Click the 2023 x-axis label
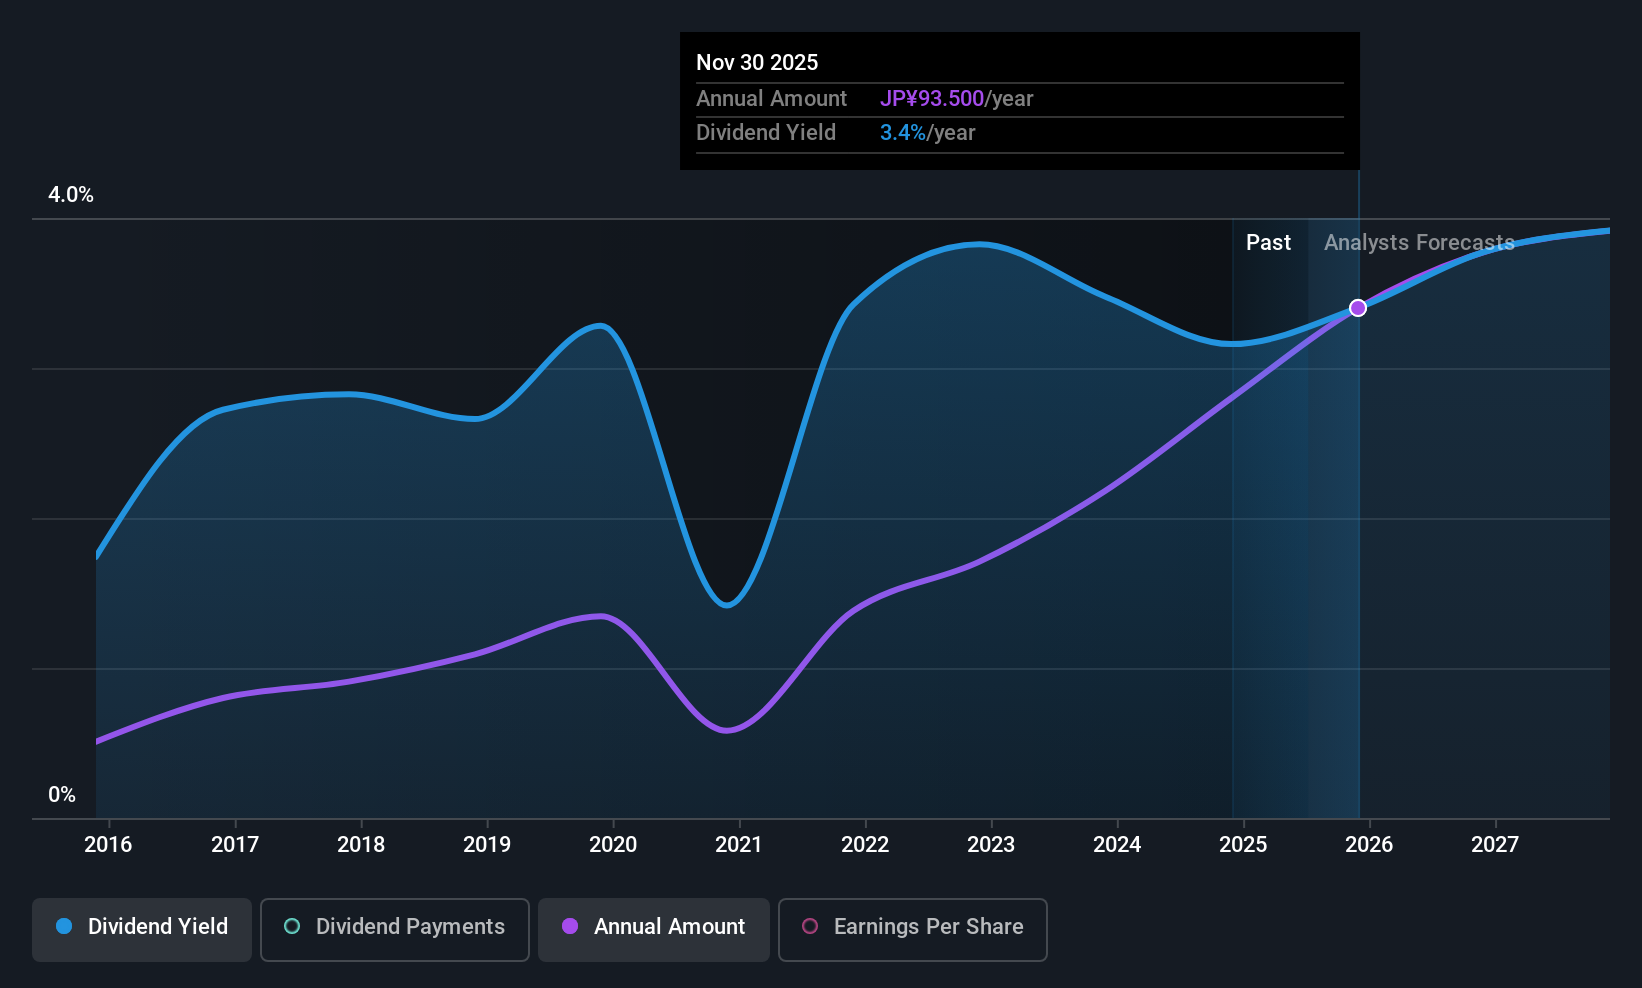 click(991, 844)
